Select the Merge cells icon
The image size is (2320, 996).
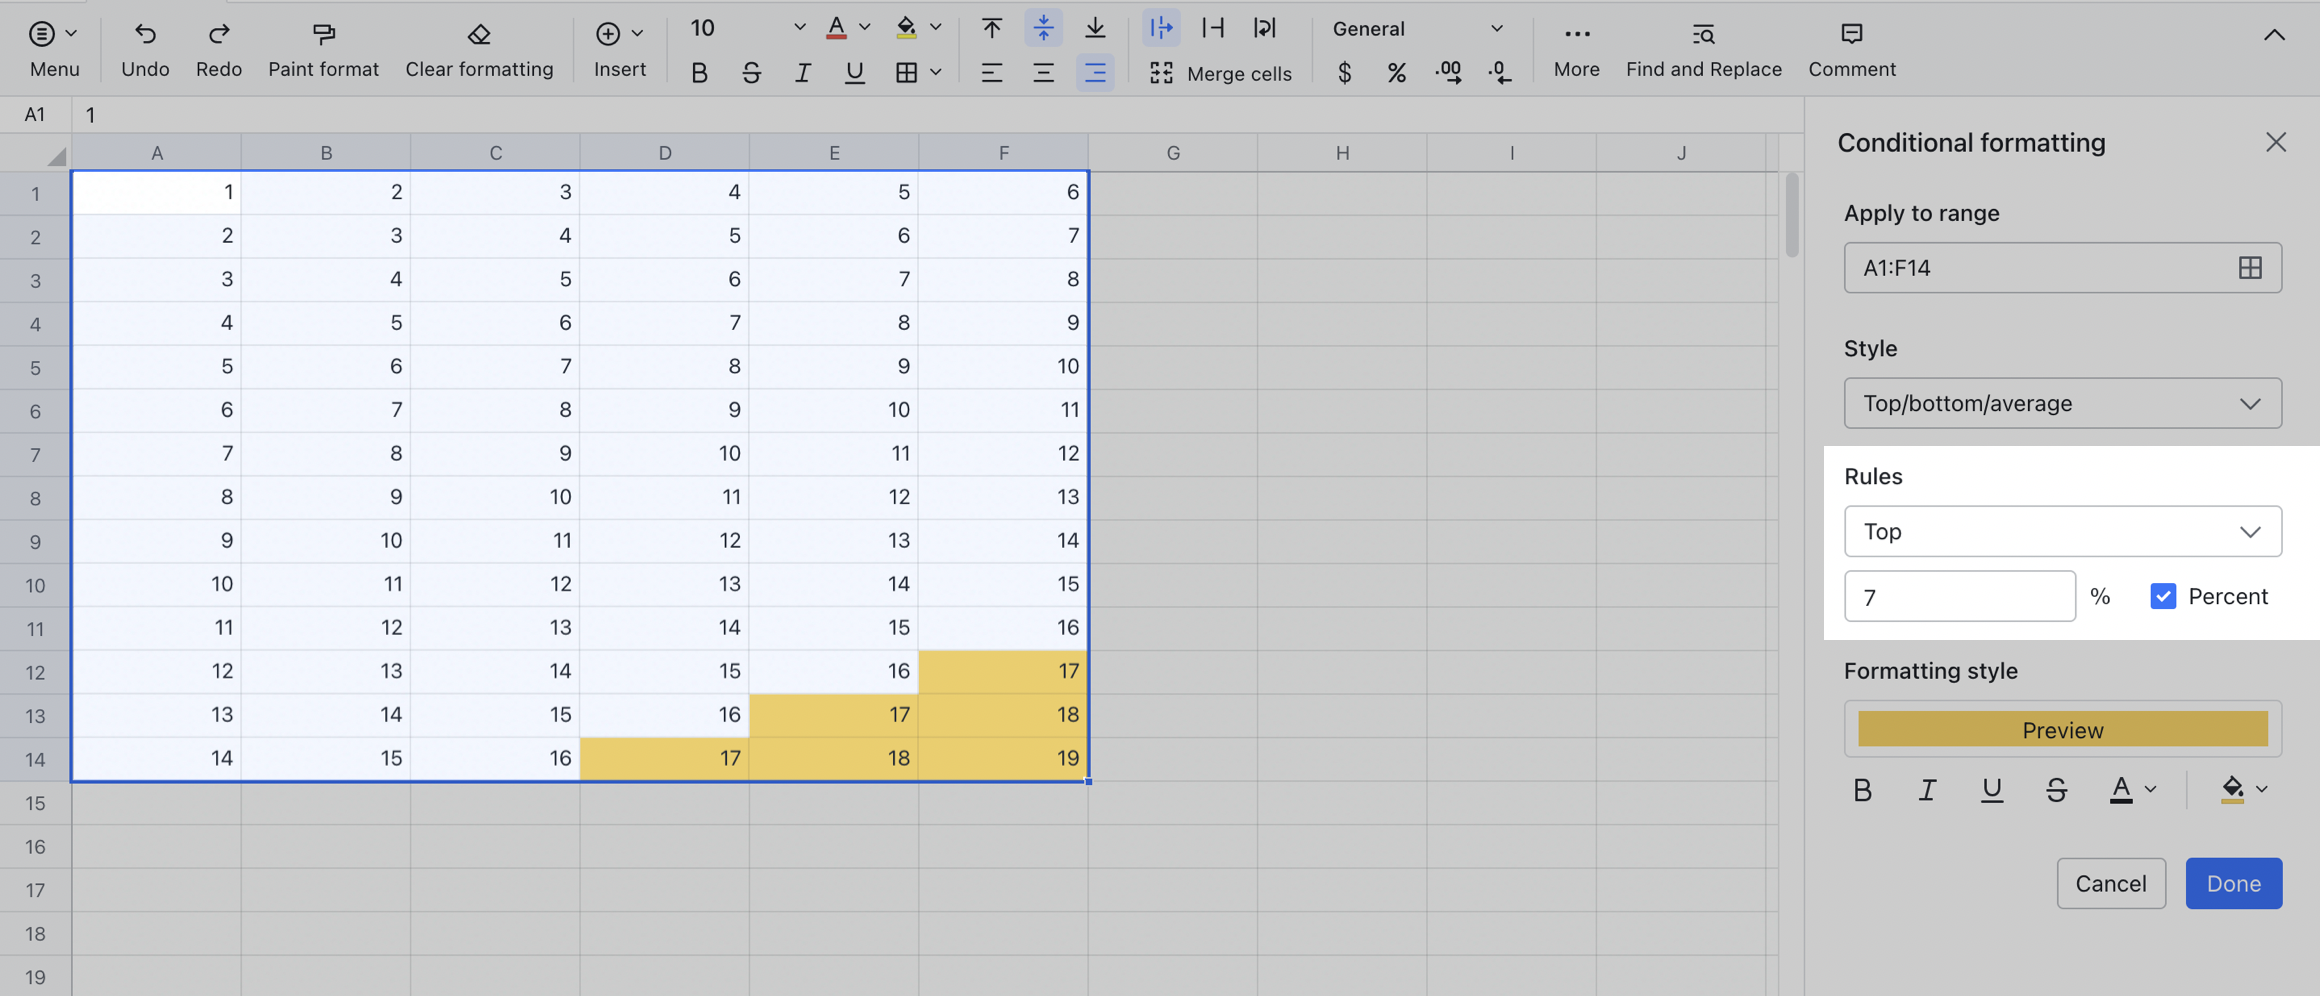pos(1161,72)
